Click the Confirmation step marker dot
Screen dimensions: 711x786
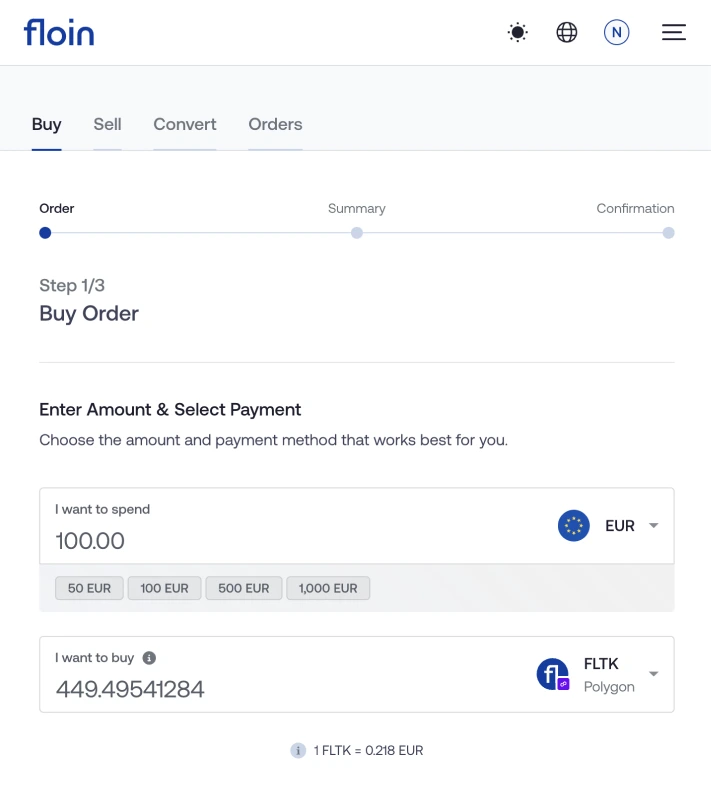point(668,233)
